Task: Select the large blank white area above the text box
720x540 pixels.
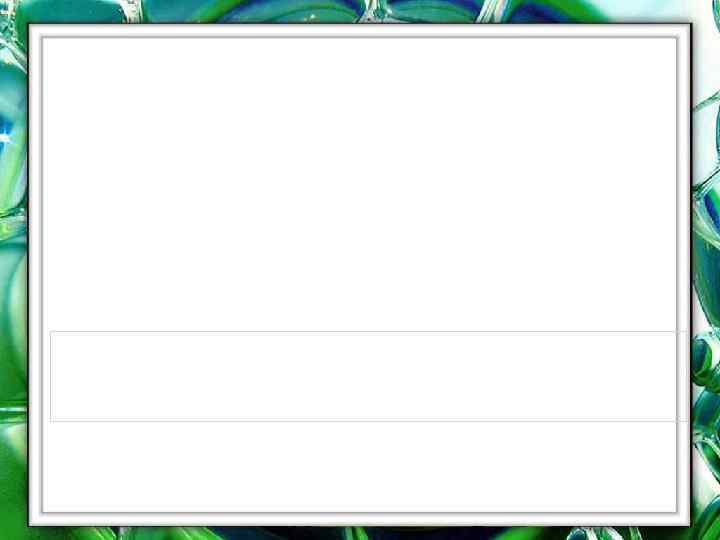Action: click(360, 185)
